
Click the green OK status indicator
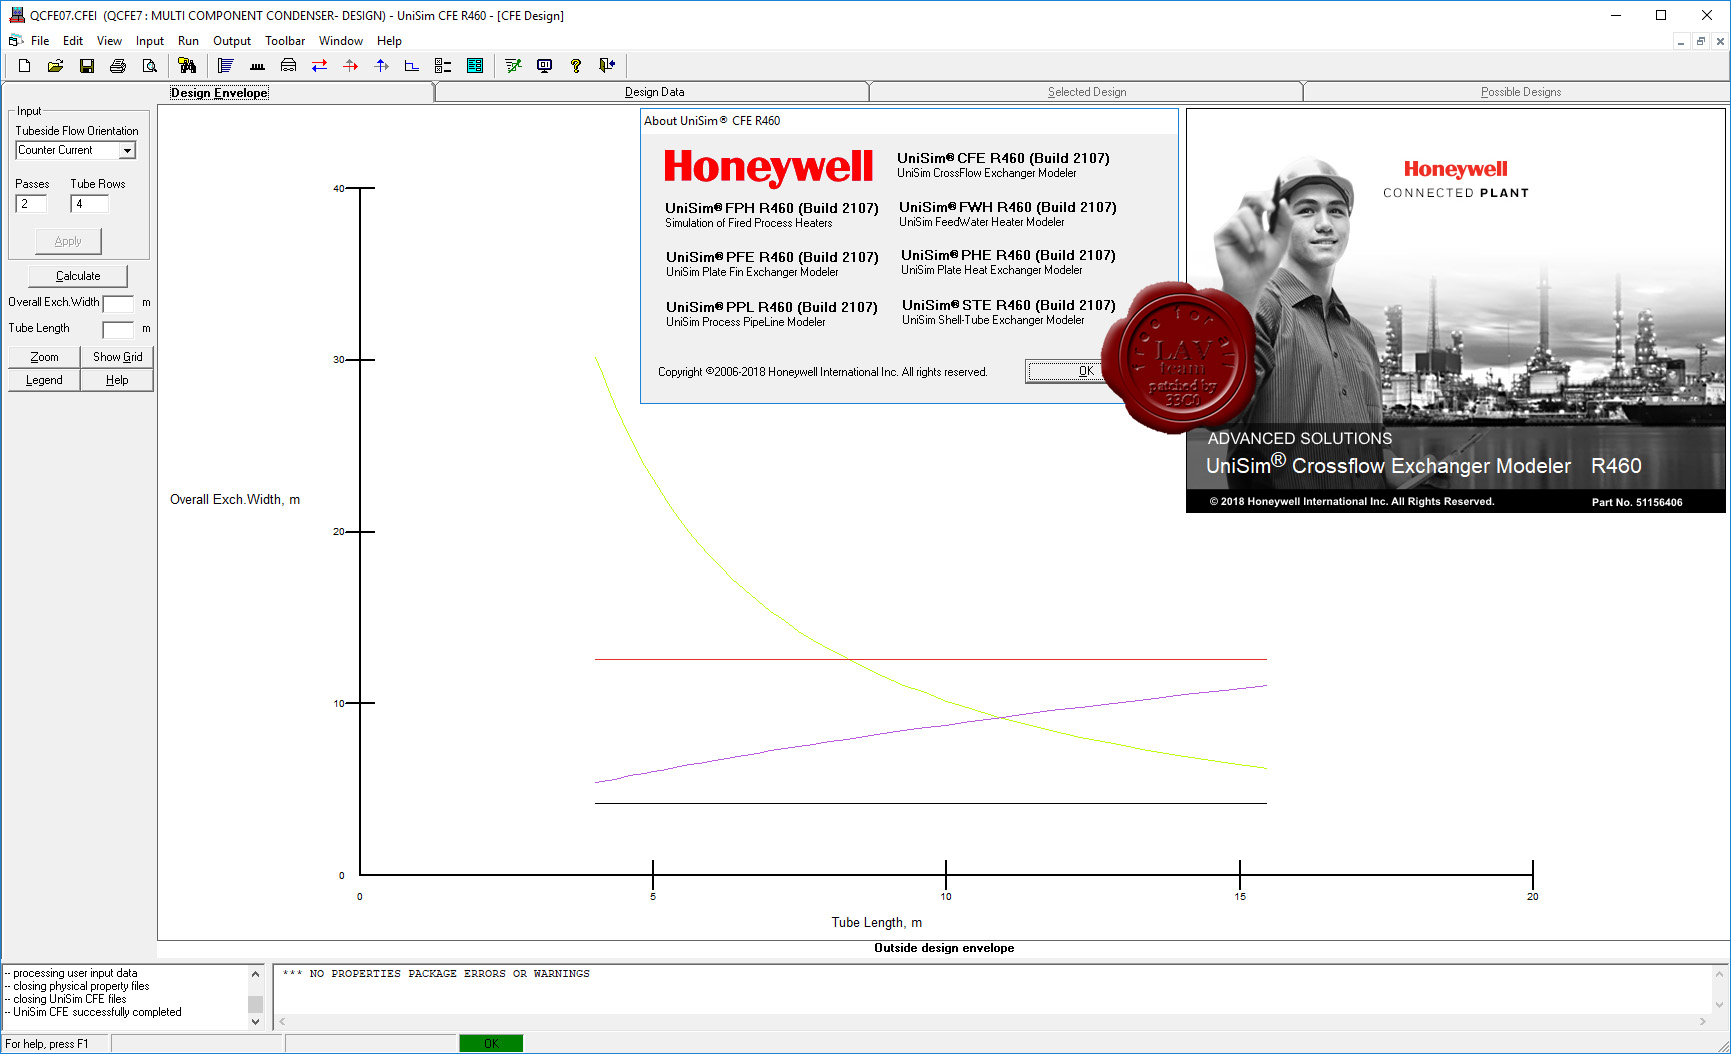pos(491,1043)
